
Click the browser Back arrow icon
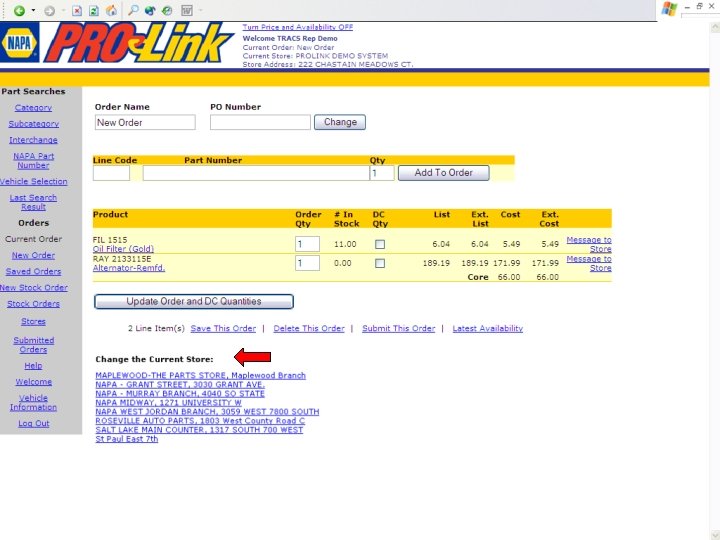(x=19, y=11)
